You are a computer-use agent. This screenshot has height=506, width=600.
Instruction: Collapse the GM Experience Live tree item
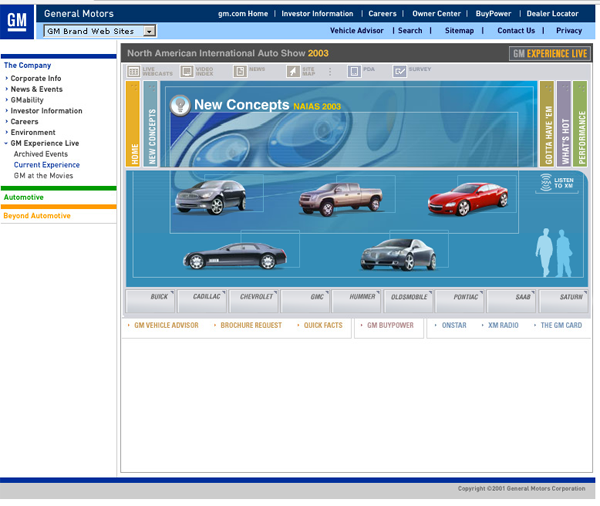(6, 143)
